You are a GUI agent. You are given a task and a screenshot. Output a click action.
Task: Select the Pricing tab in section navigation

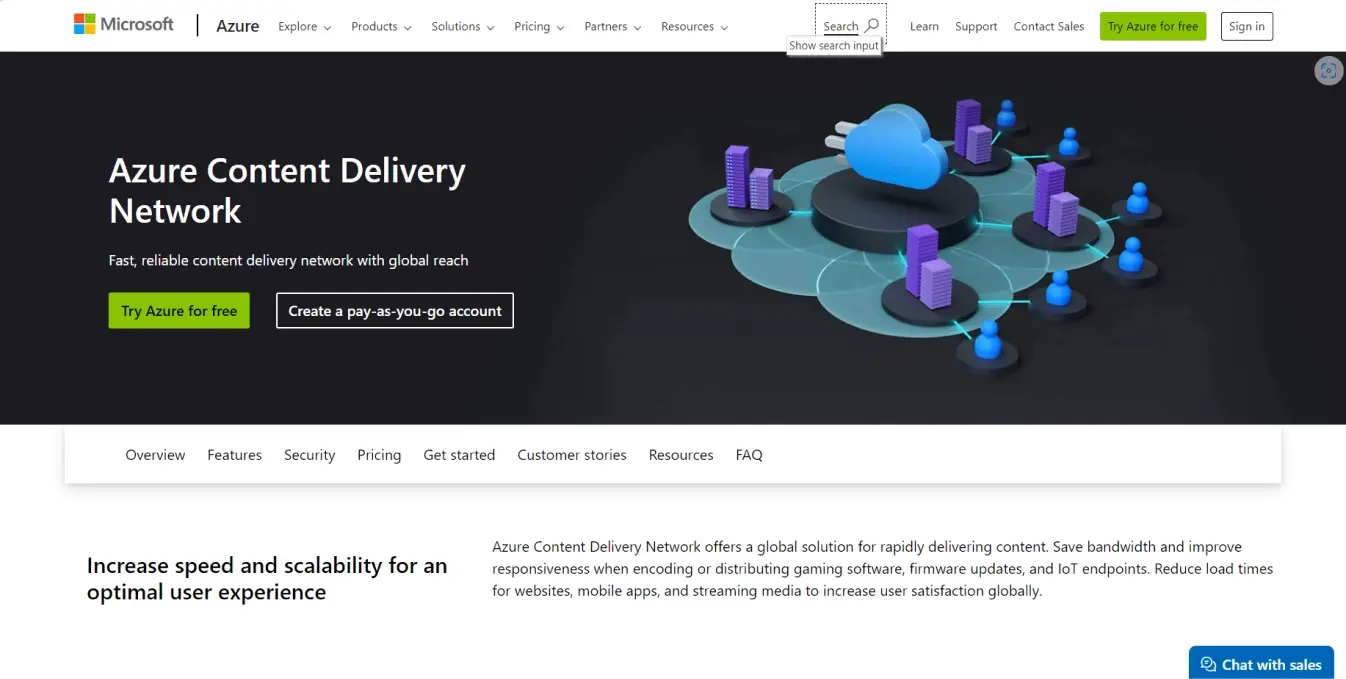point(379,455)
